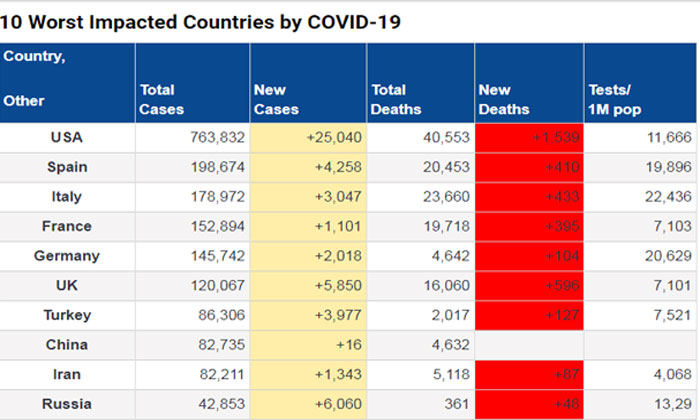The height and width of the screenshot is (420, 700).
Task: Select the red USA new deaths cell
Action: coord(530,137)
